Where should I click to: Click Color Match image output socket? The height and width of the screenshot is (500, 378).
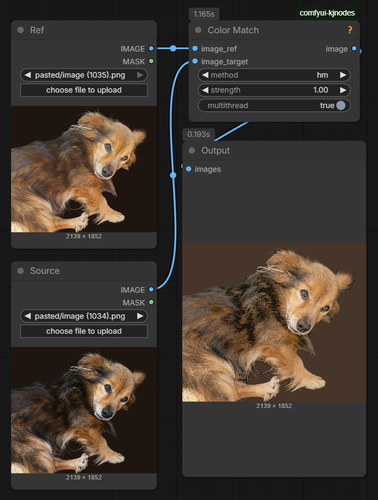pyautogui.click(x=354, y=48)
